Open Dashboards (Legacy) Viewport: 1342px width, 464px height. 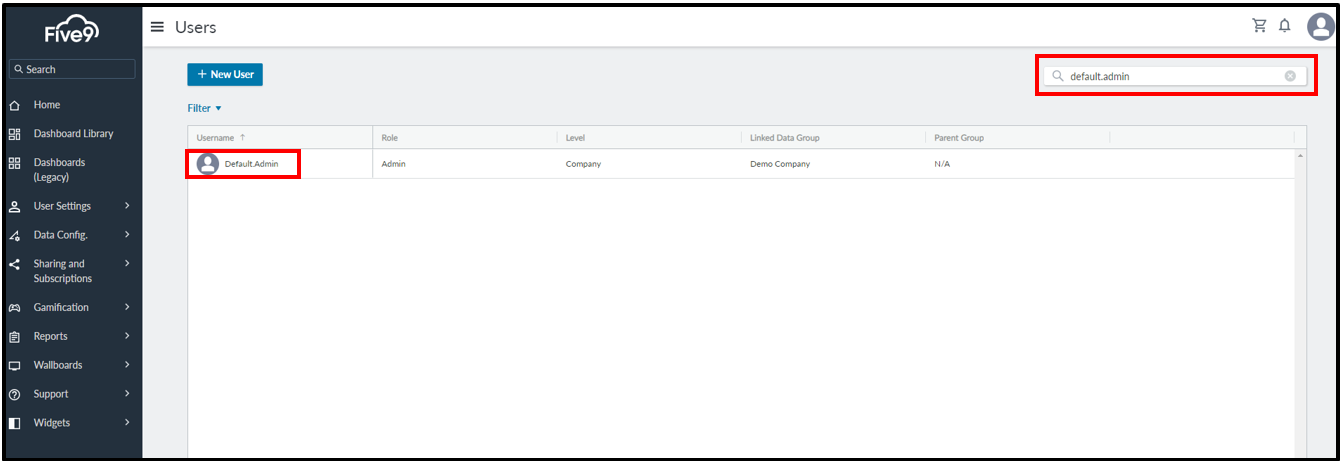60,170
